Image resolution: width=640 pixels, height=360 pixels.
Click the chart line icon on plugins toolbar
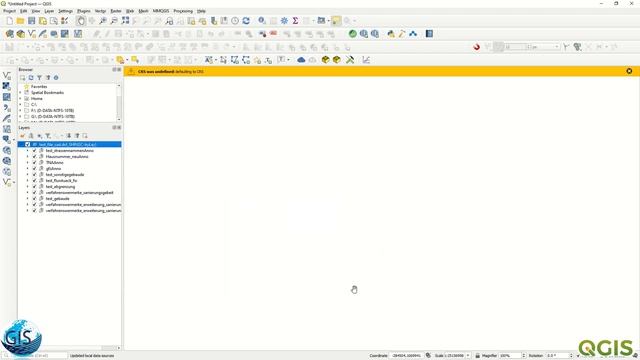366,60
